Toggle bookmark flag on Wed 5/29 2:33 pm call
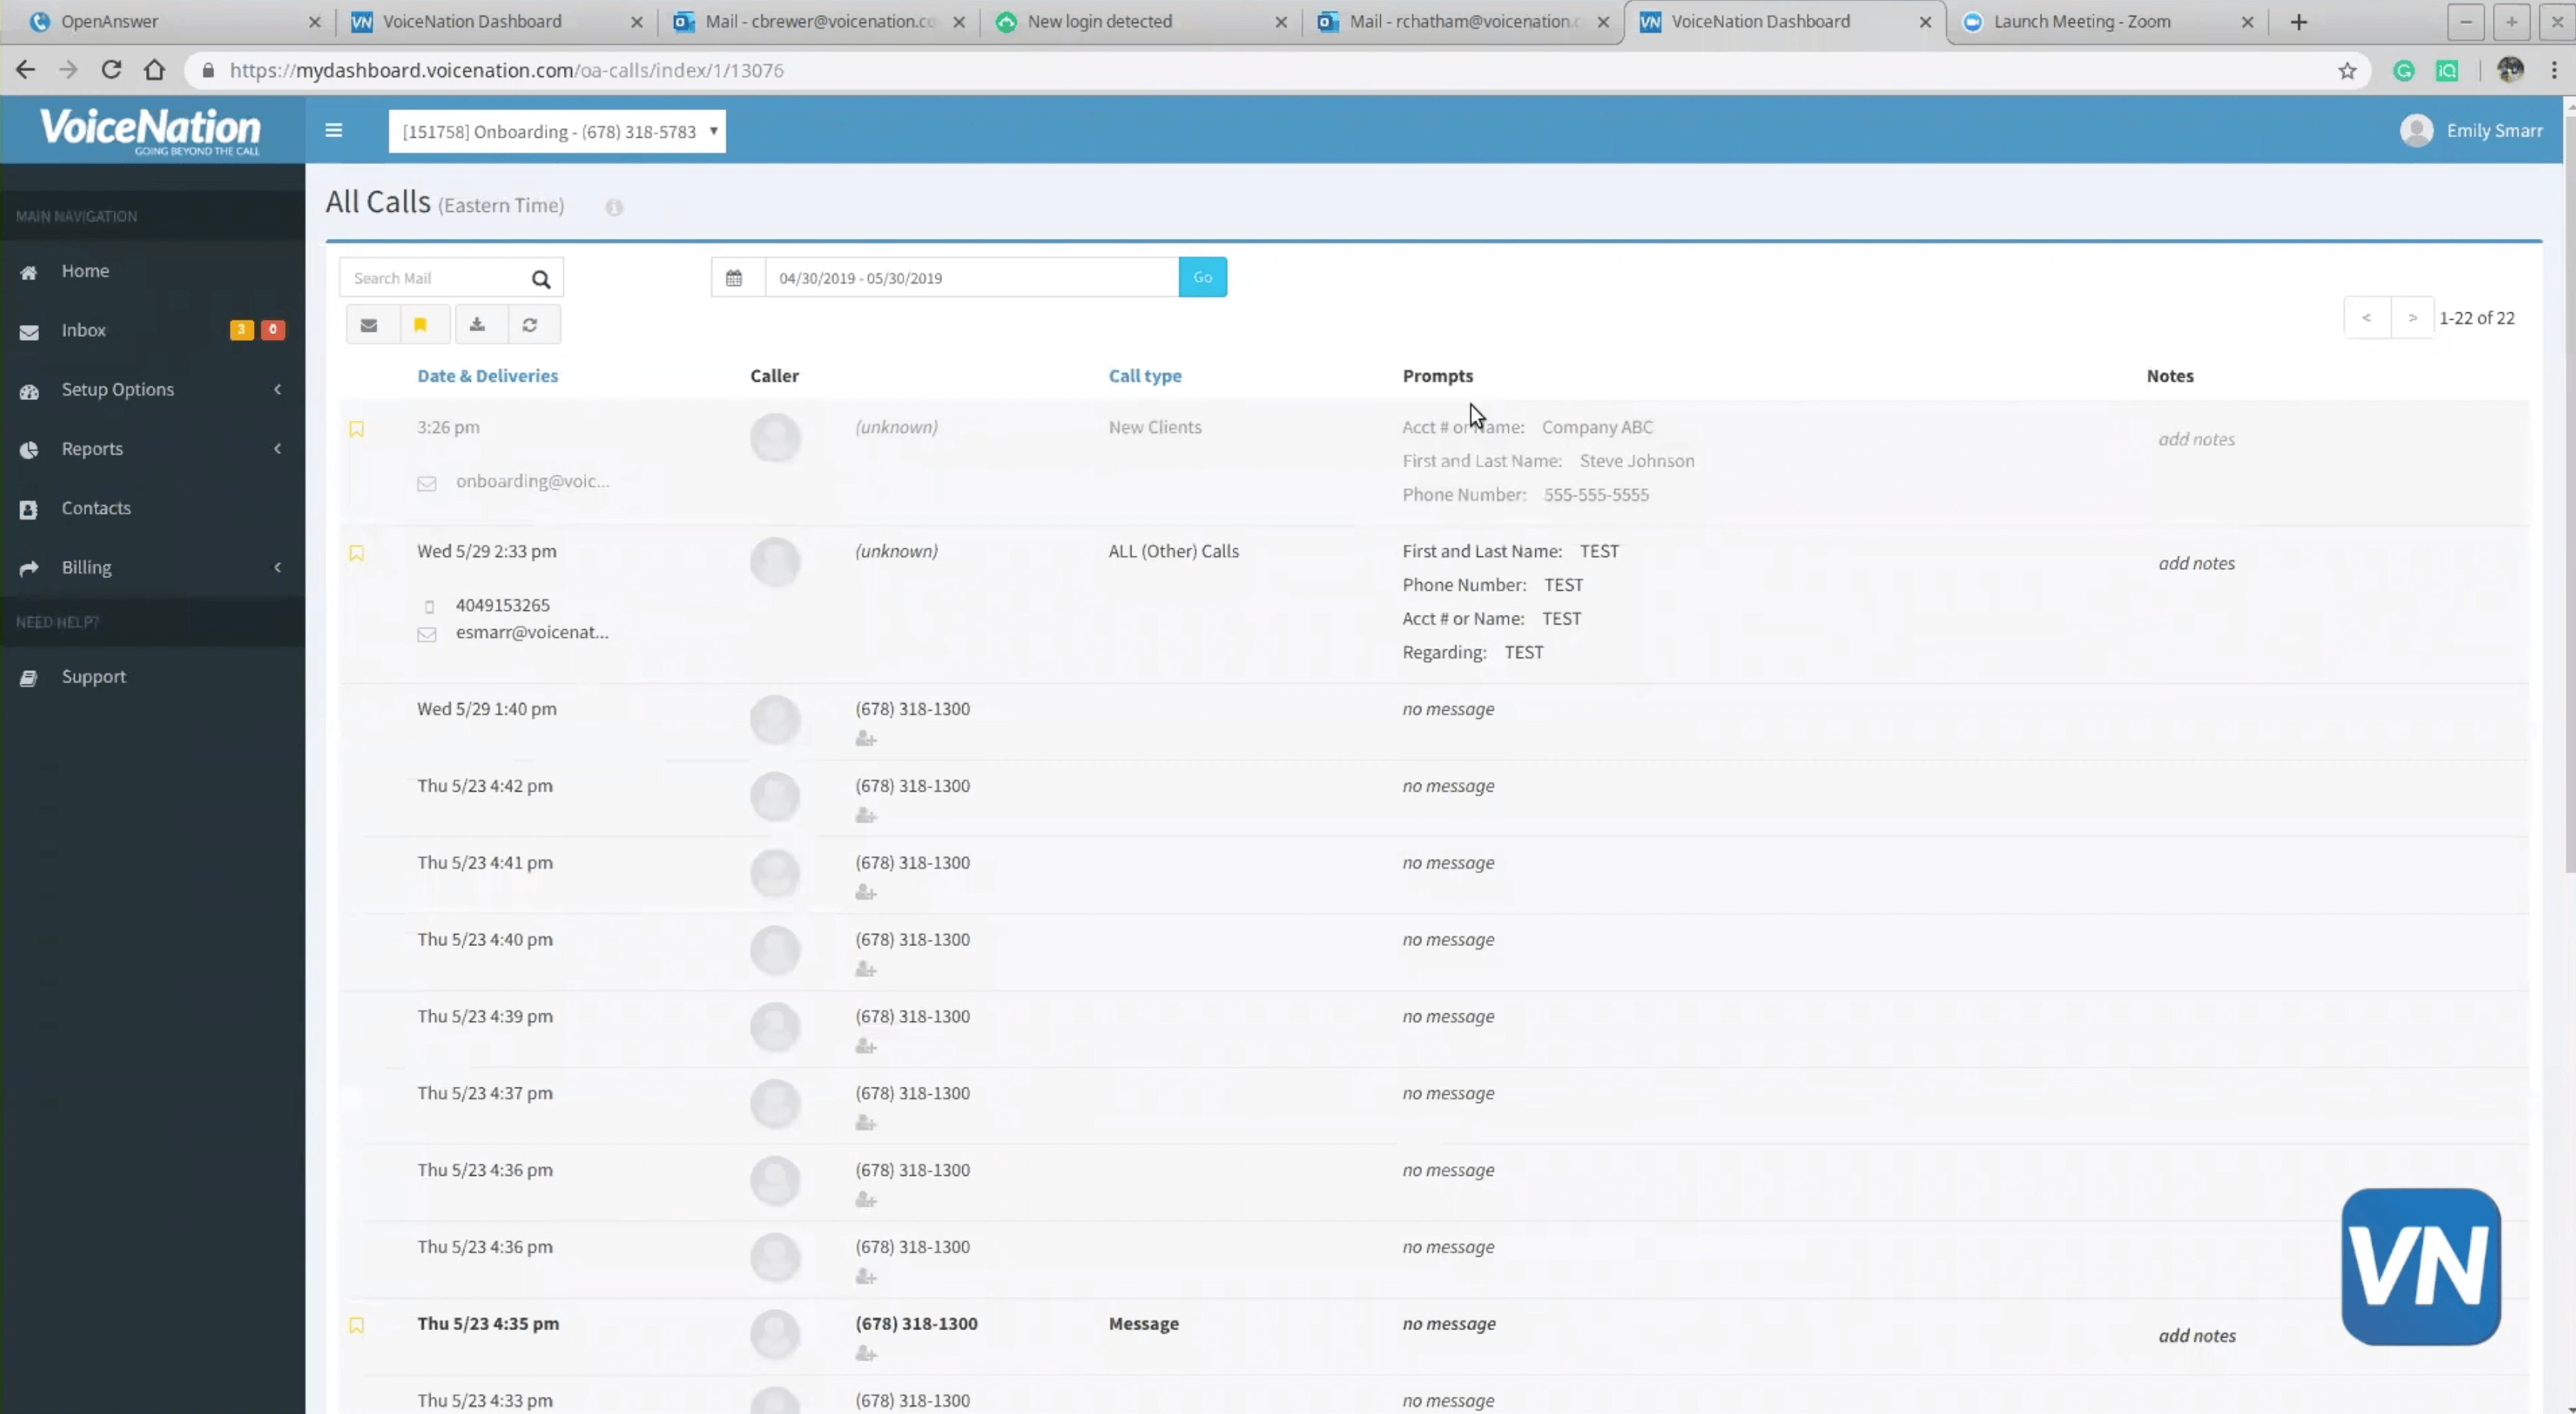Image resolution: width=2576 pixels, height=1414 pixels. coord(356,553)
